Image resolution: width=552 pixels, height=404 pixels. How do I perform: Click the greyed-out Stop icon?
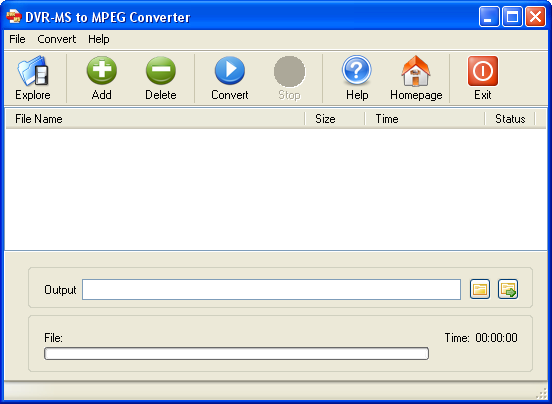[289, 71]
